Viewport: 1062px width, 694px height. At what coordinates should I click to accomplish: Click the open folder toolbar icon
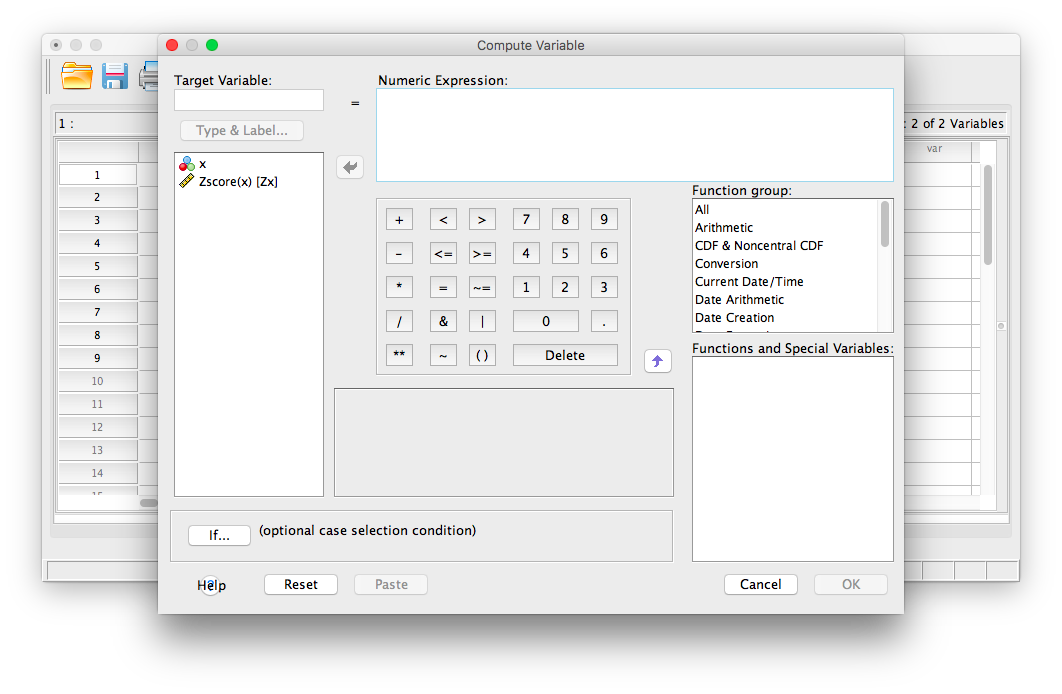[77, 76]
